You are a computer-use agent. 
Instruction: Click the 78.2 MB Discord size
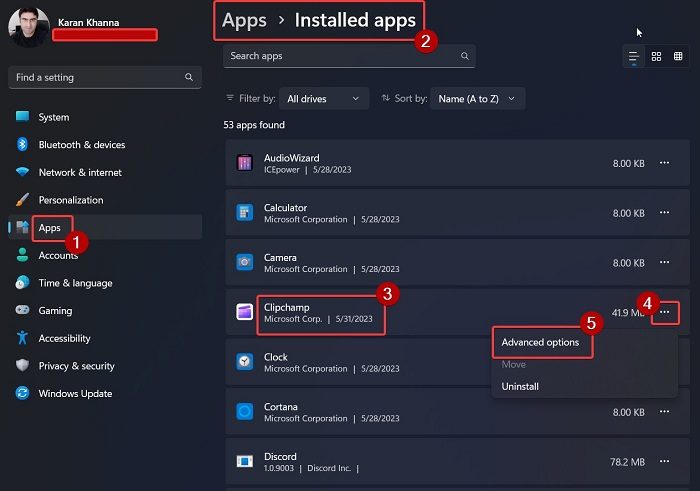point(627,462)
